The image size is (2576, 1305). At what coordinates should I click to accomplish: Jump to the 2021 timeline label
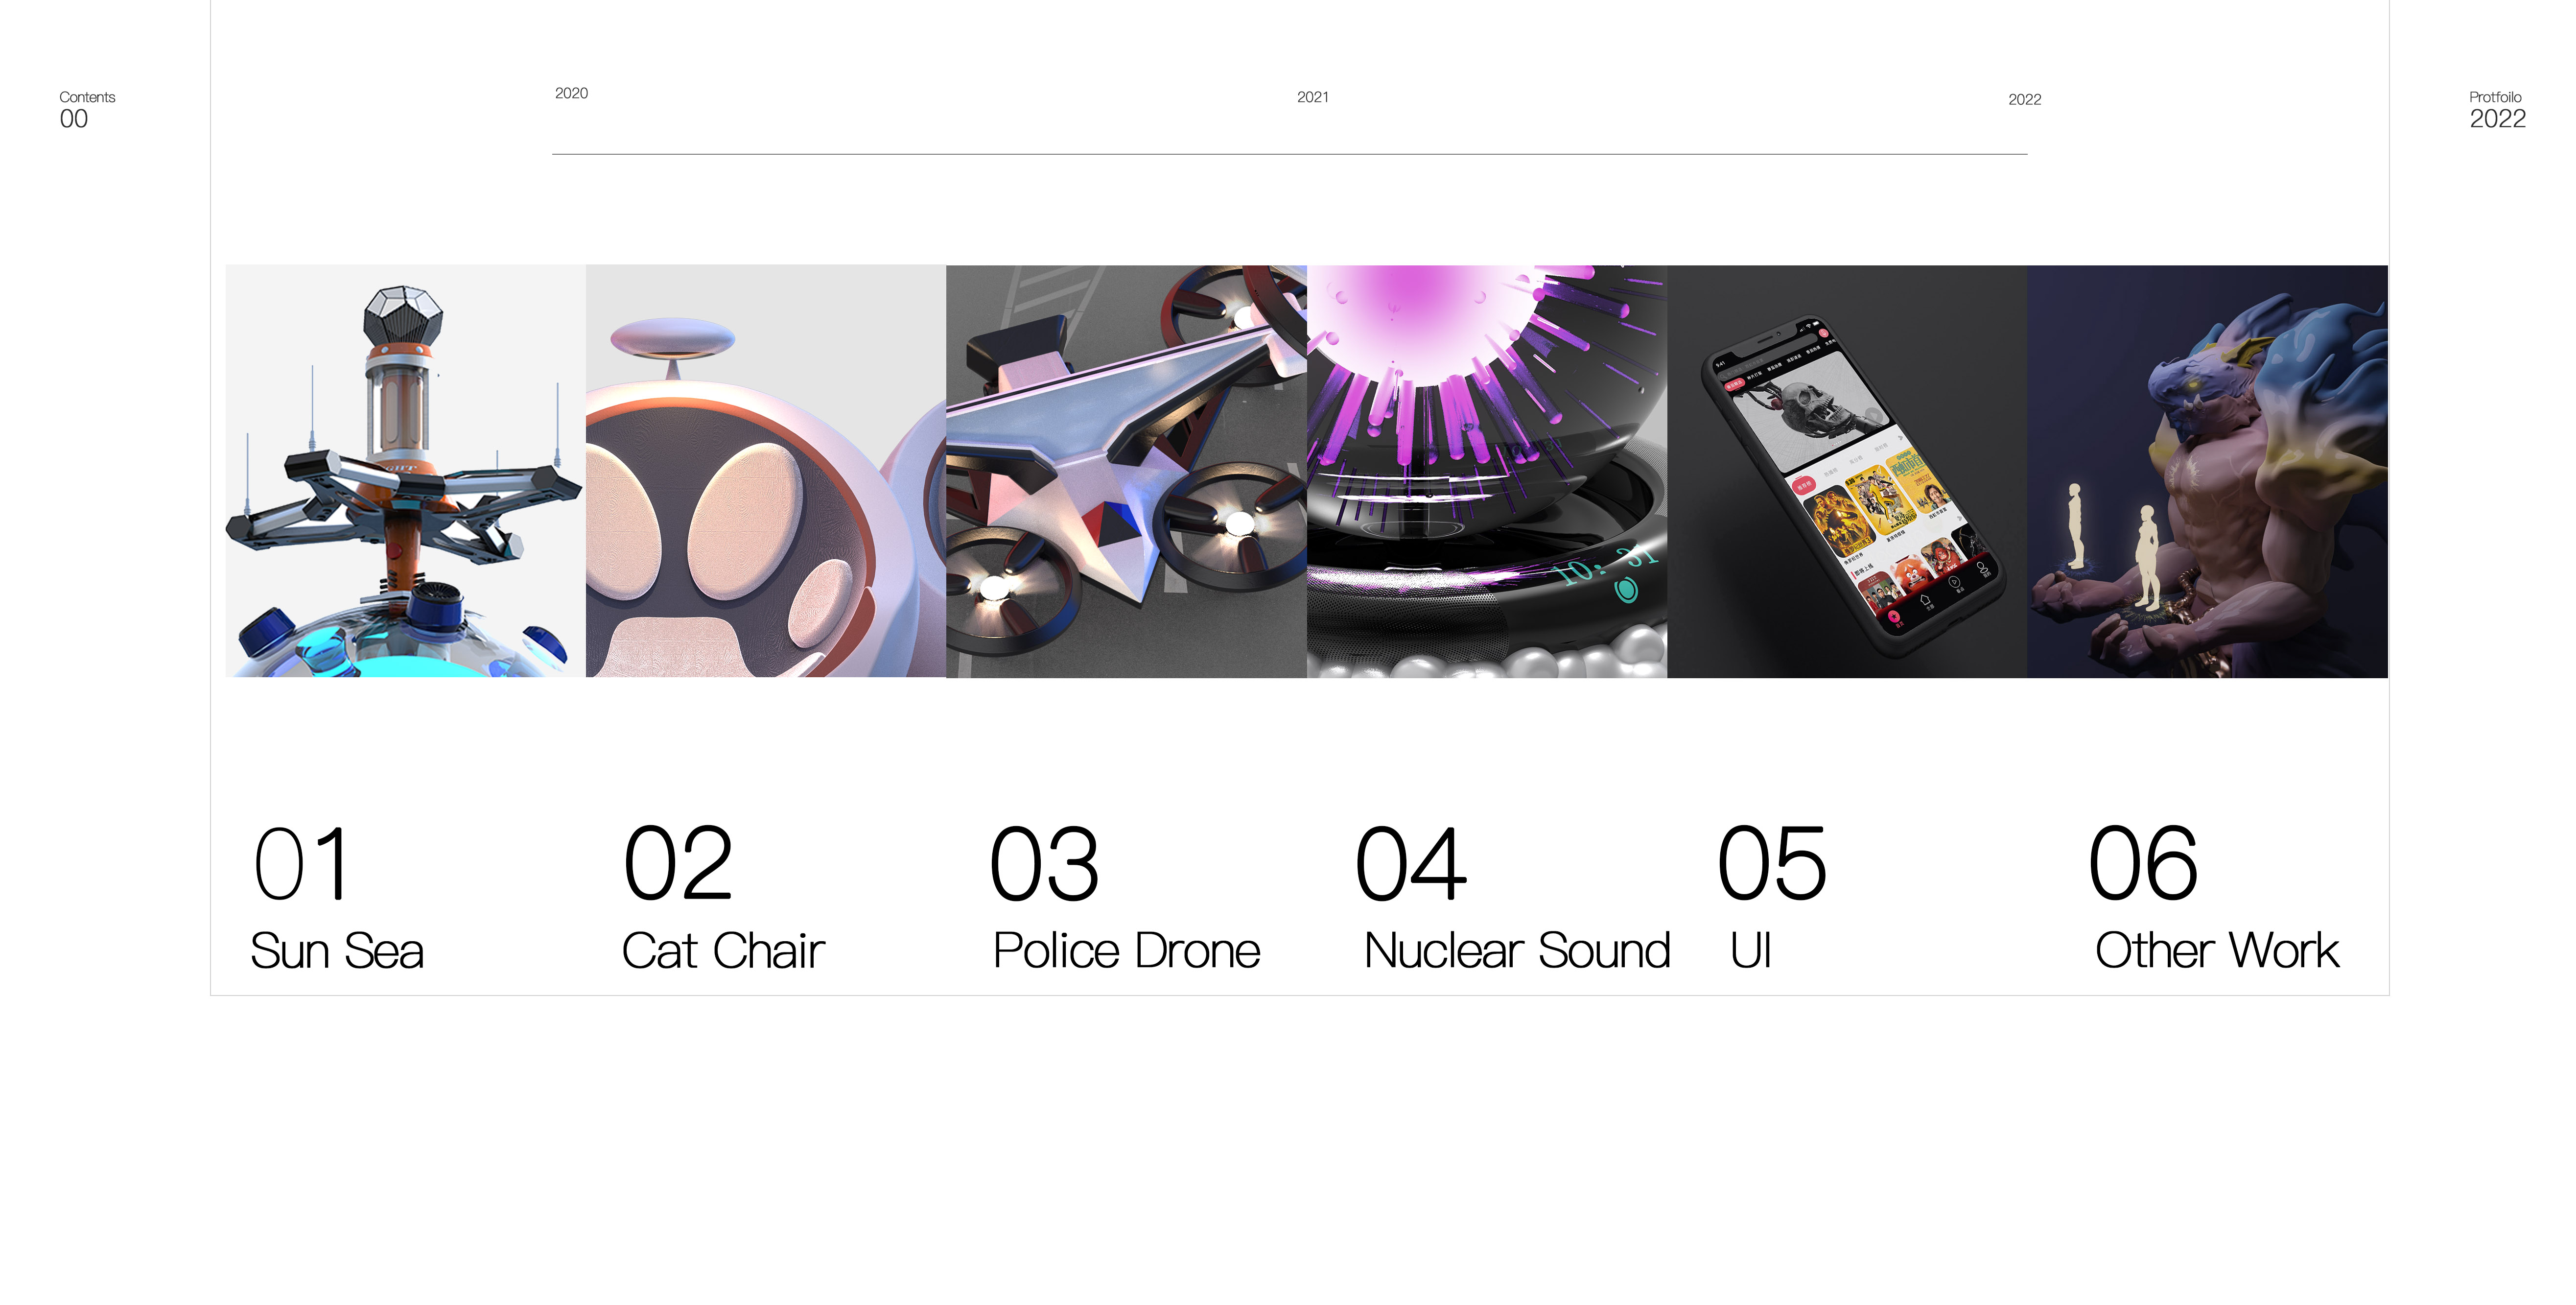(1312, 97)
